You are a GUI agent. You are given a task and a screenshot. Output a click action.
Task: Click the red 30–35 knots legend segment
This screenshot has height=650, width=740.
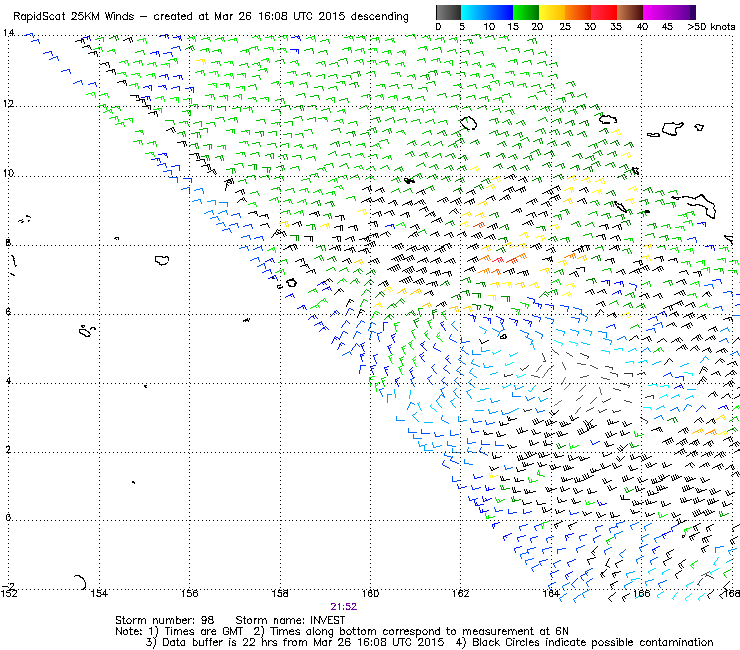604,12
